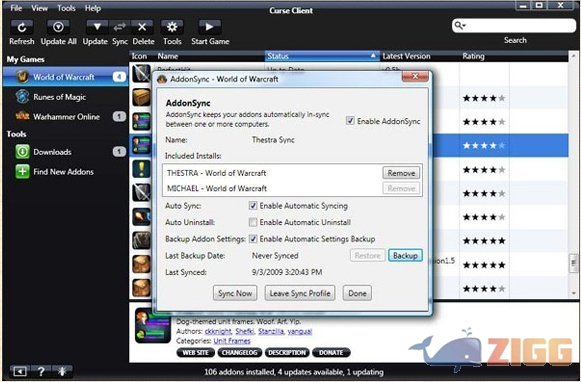Open the View menu
Viewport: 581px width, 382px height.
click(x=39, y=8)
